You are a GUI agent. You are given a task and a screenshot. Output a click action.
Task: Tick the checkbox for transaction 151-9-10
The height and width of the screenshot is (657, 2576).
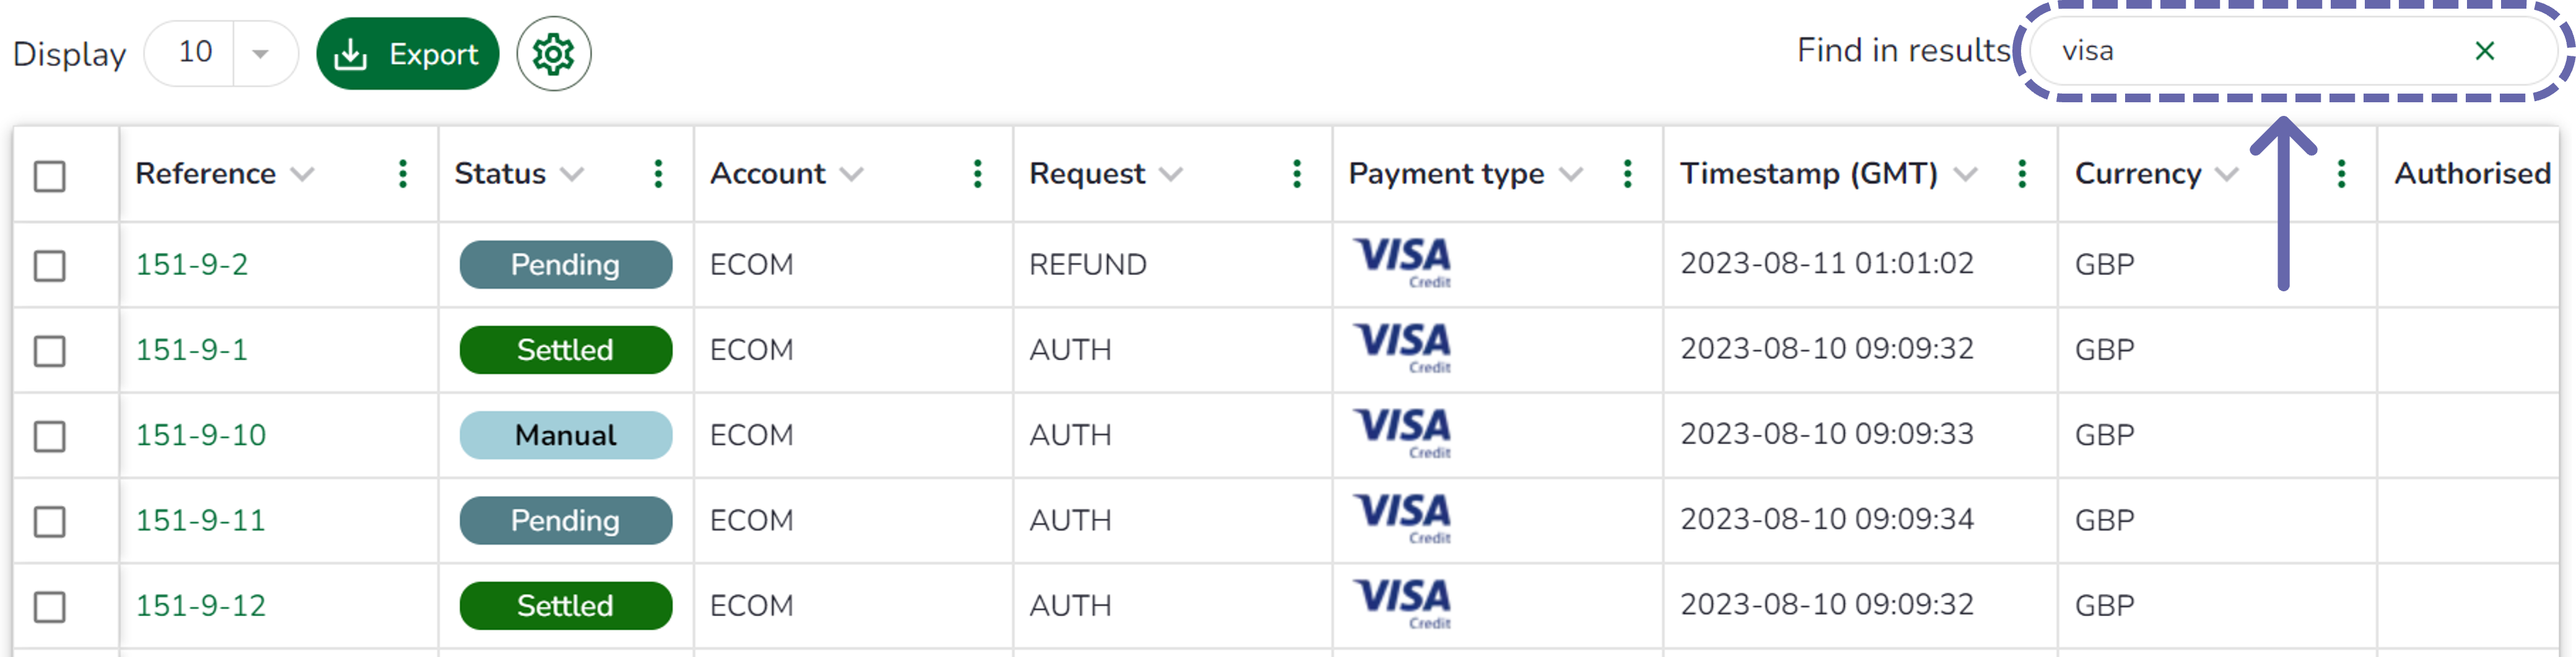click(50, 436)
